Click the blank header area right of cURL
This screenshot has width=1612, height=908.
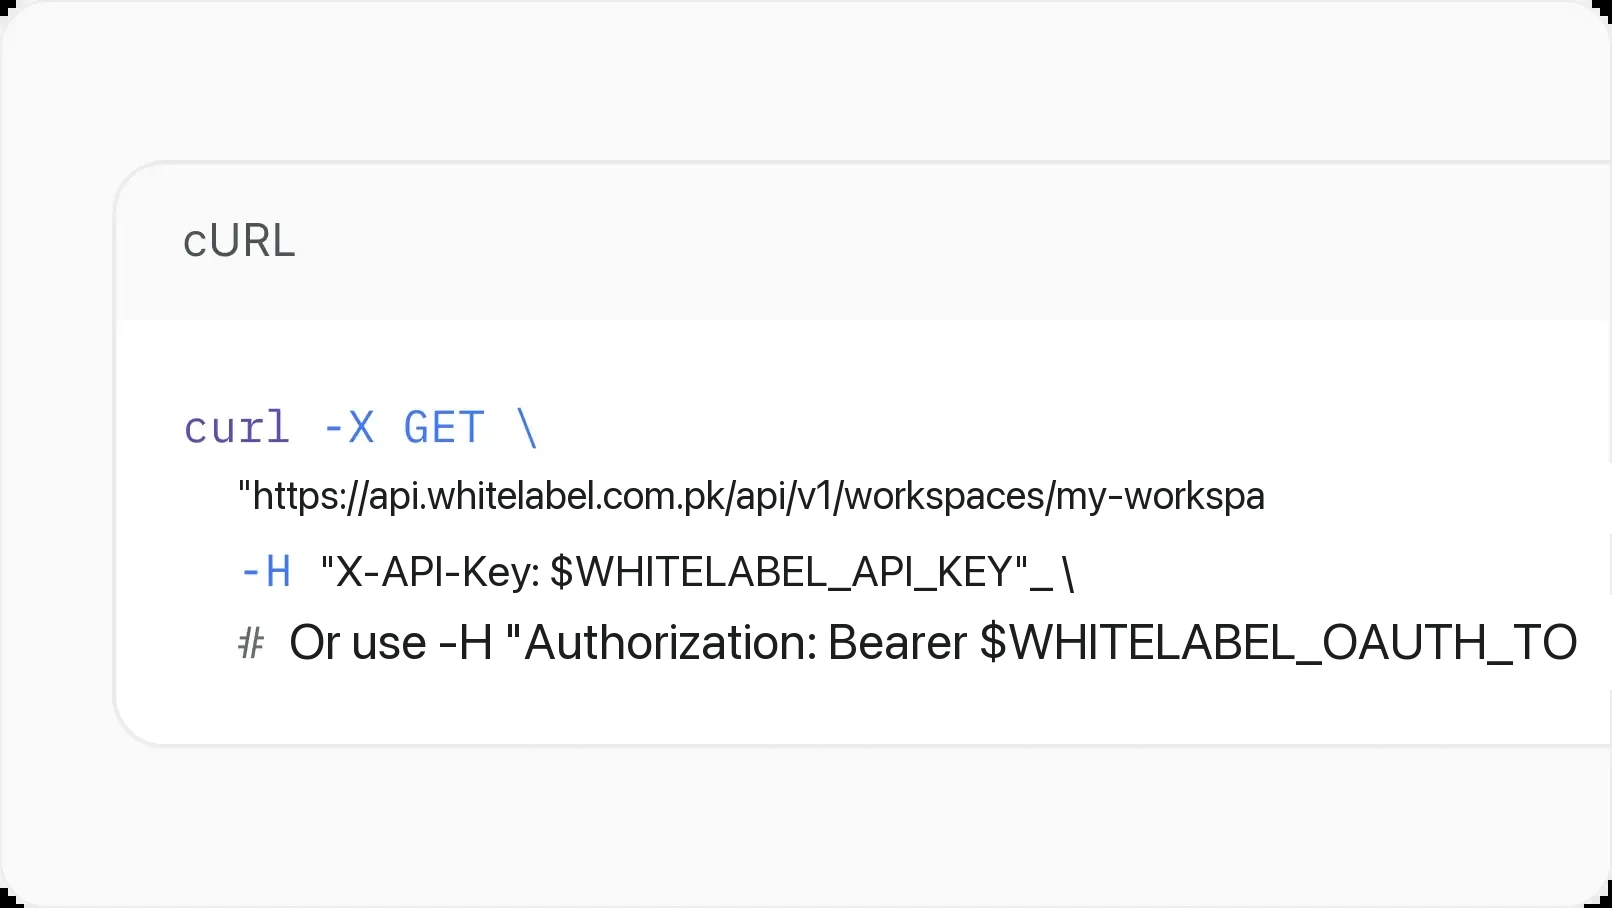click(x=950, y=241)
